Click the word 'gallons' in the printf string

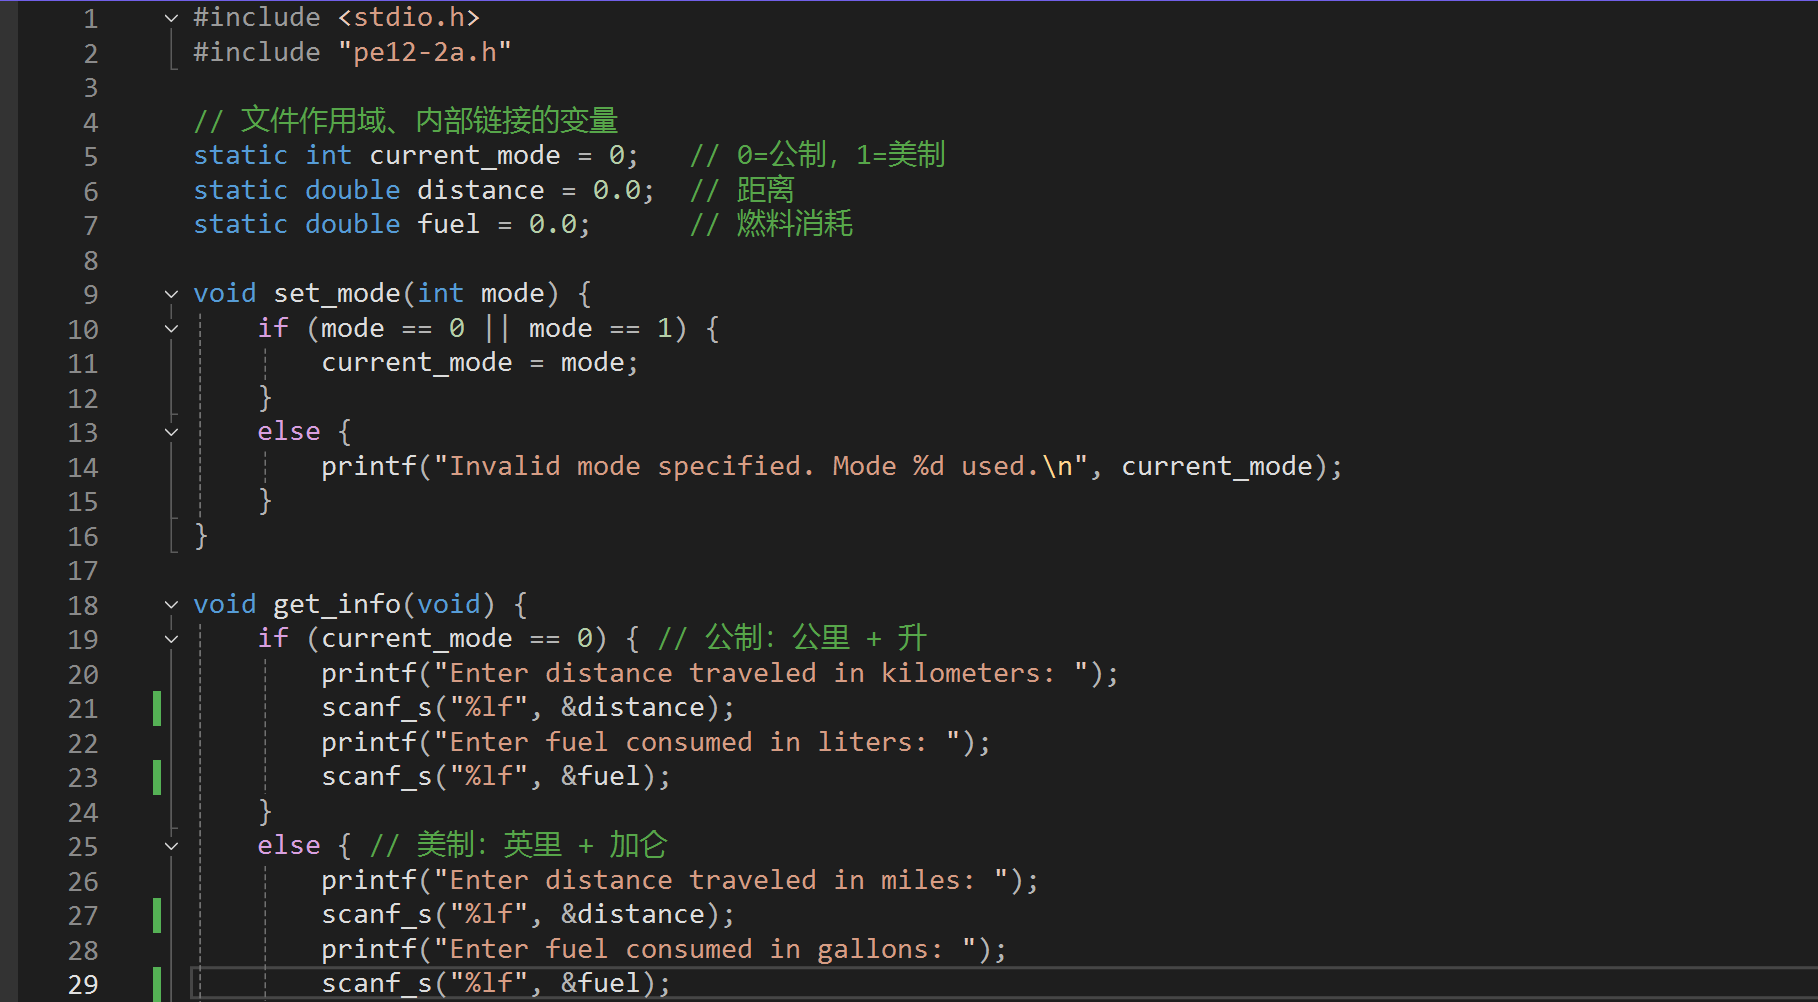coord(873,950)
